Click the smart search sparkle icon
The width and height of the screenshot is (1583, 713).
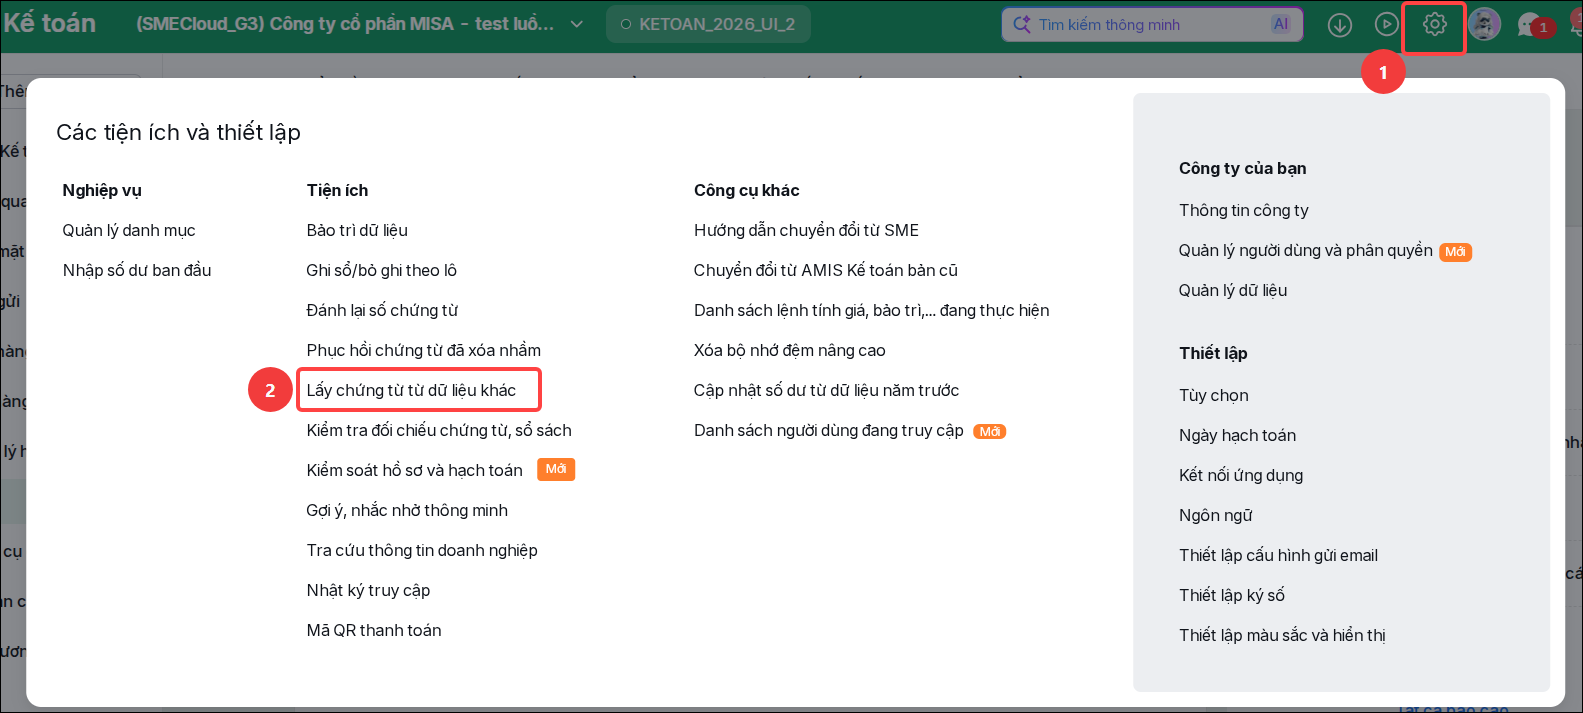coord(1021,24)
